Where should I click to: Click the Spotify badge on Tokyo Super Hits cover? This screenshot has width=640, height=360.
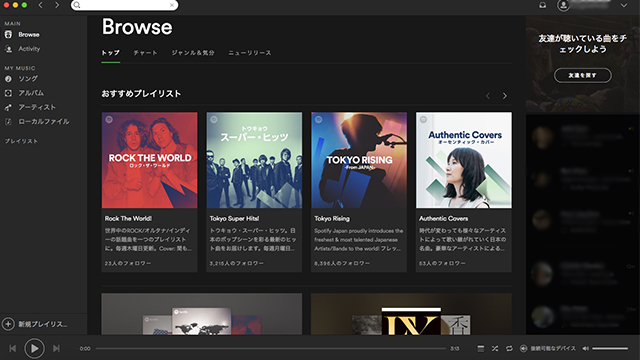tap(214, 120)
